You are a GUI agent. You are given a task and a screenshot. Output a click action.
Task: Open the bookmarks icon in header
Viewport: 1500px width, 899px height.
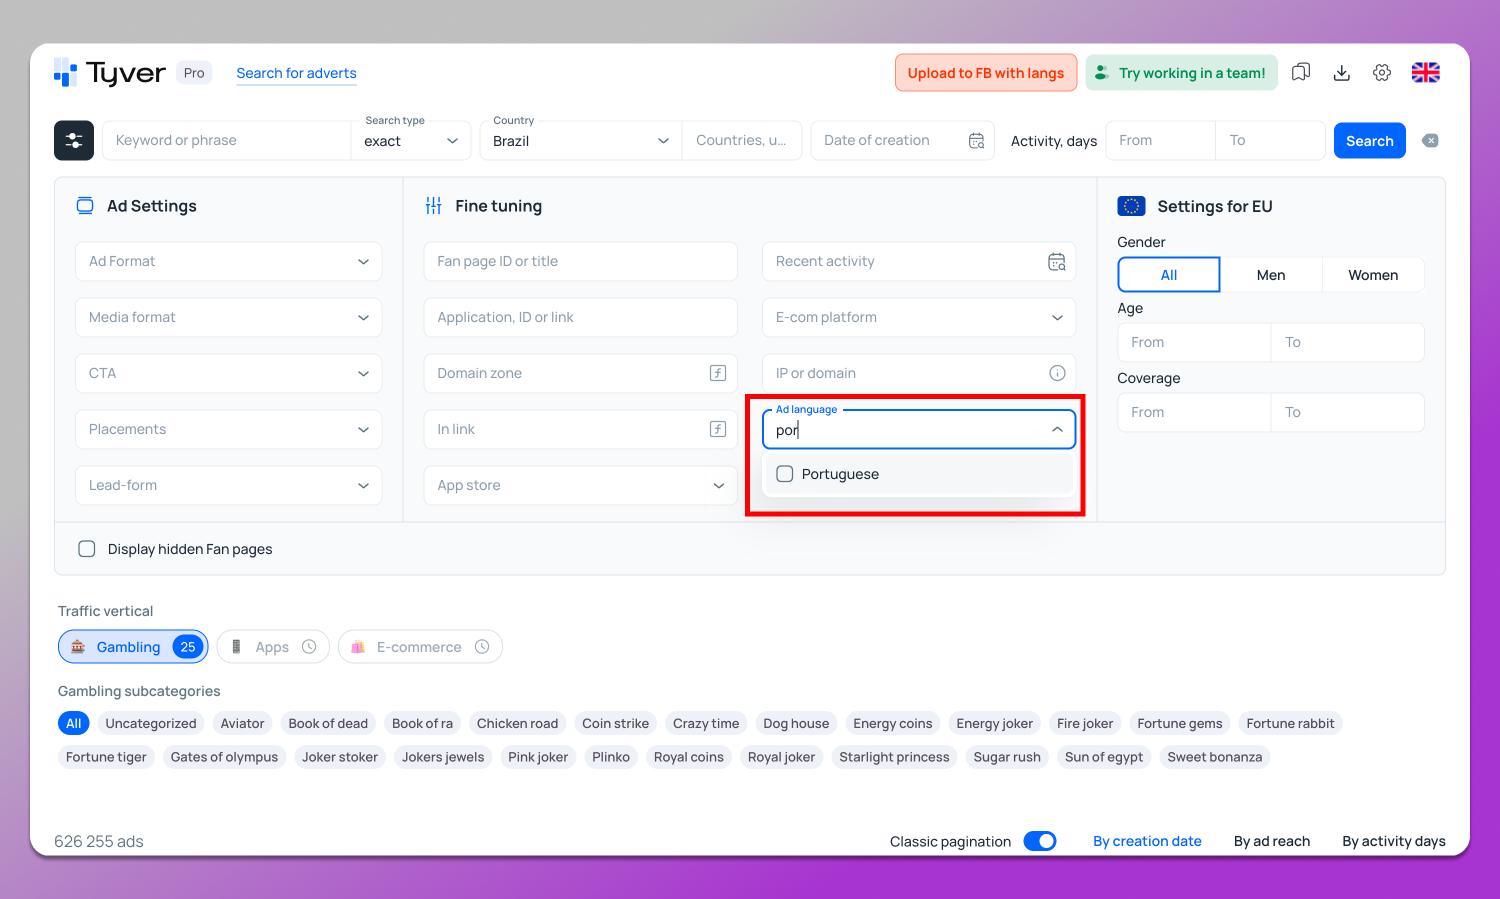[1300, 73]
